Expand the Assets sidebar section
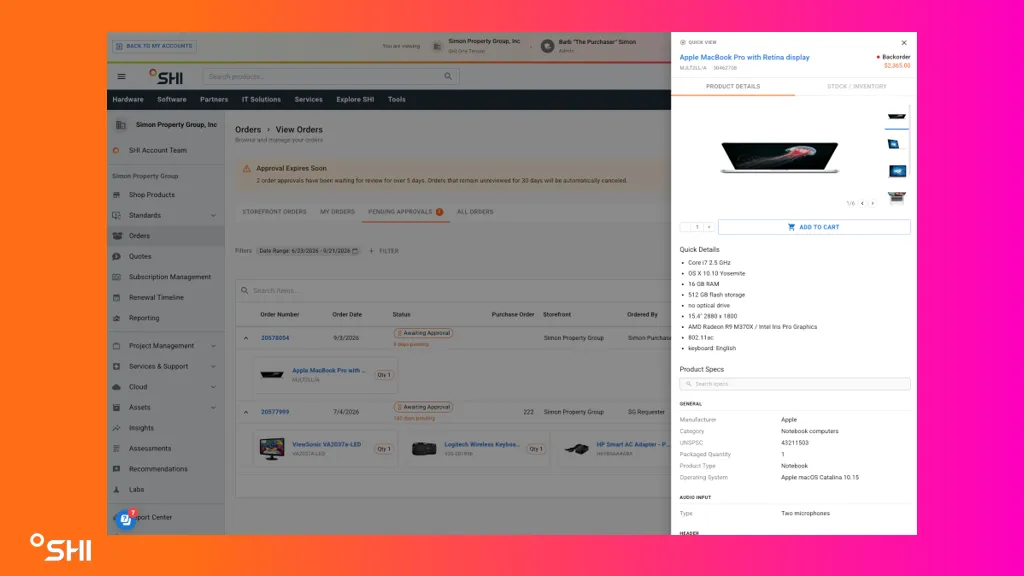 click(213, 408)
